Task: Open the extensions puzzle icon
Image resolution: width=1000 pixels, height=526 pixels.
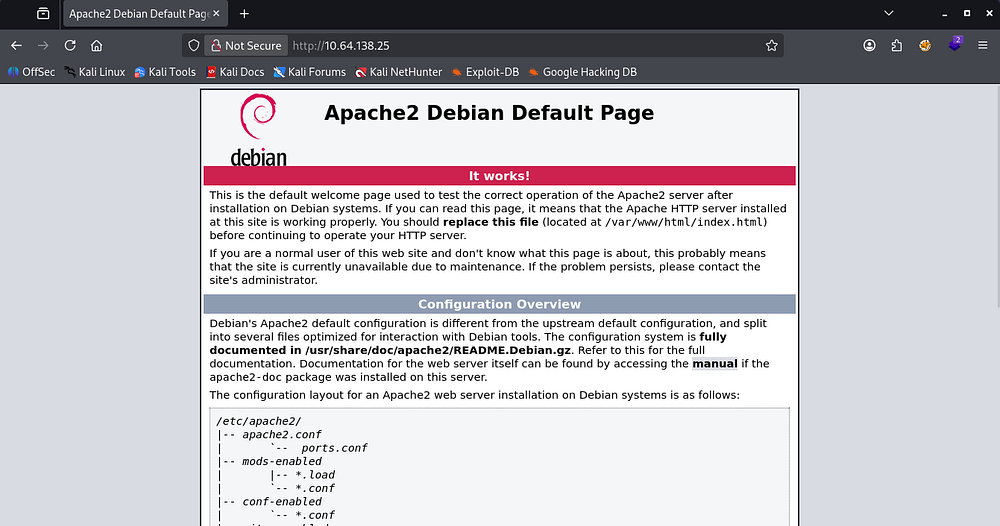Action: pos(897,45)
